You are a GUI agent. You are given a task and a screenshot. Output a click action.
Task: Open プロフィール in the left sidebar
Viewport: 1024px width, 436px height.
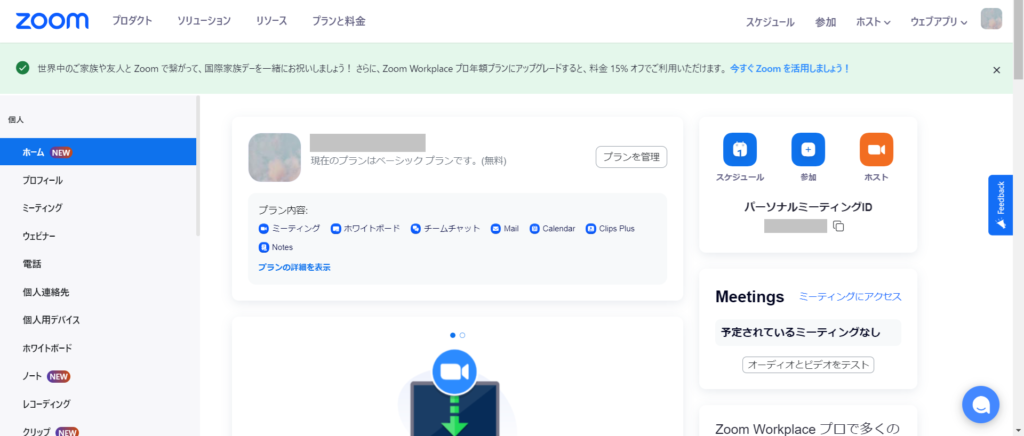[43, 180]
